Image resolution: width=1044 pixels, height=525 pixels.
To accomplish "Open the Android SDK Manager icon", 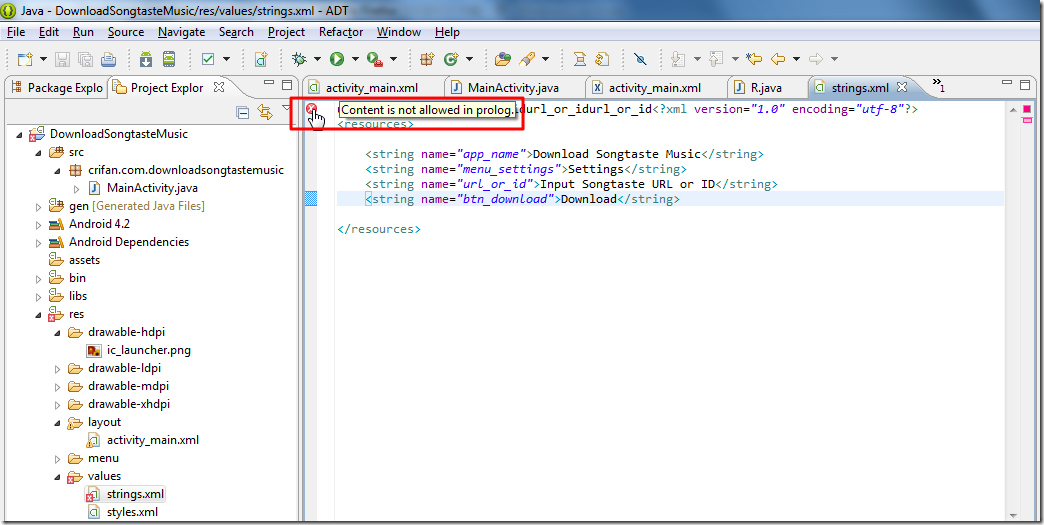I will pyautogui.click(x=146, y=59).
